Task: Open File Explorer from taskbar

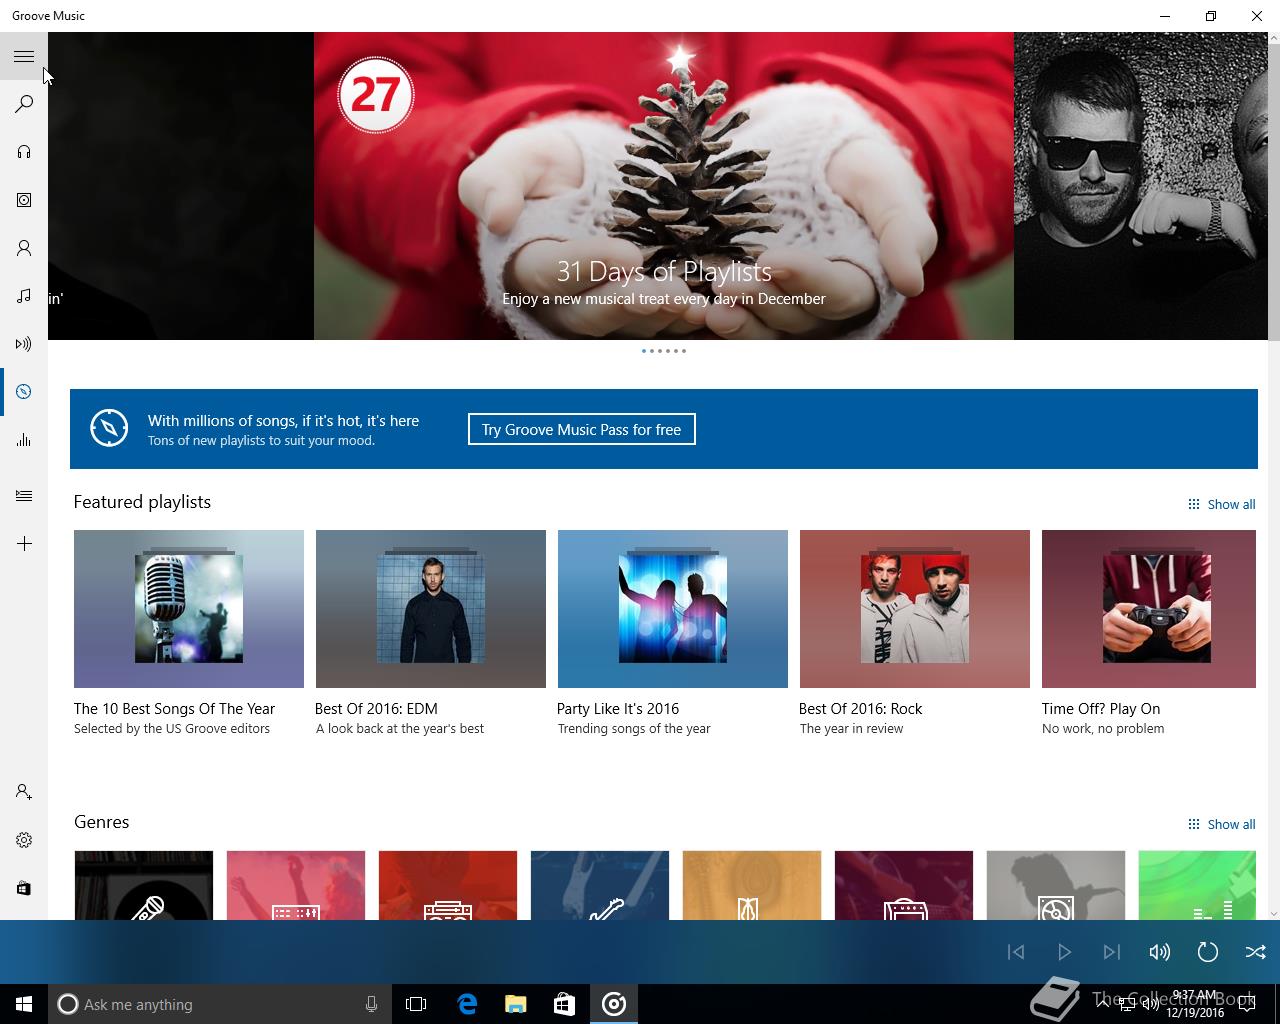Action: (515, 1004)
